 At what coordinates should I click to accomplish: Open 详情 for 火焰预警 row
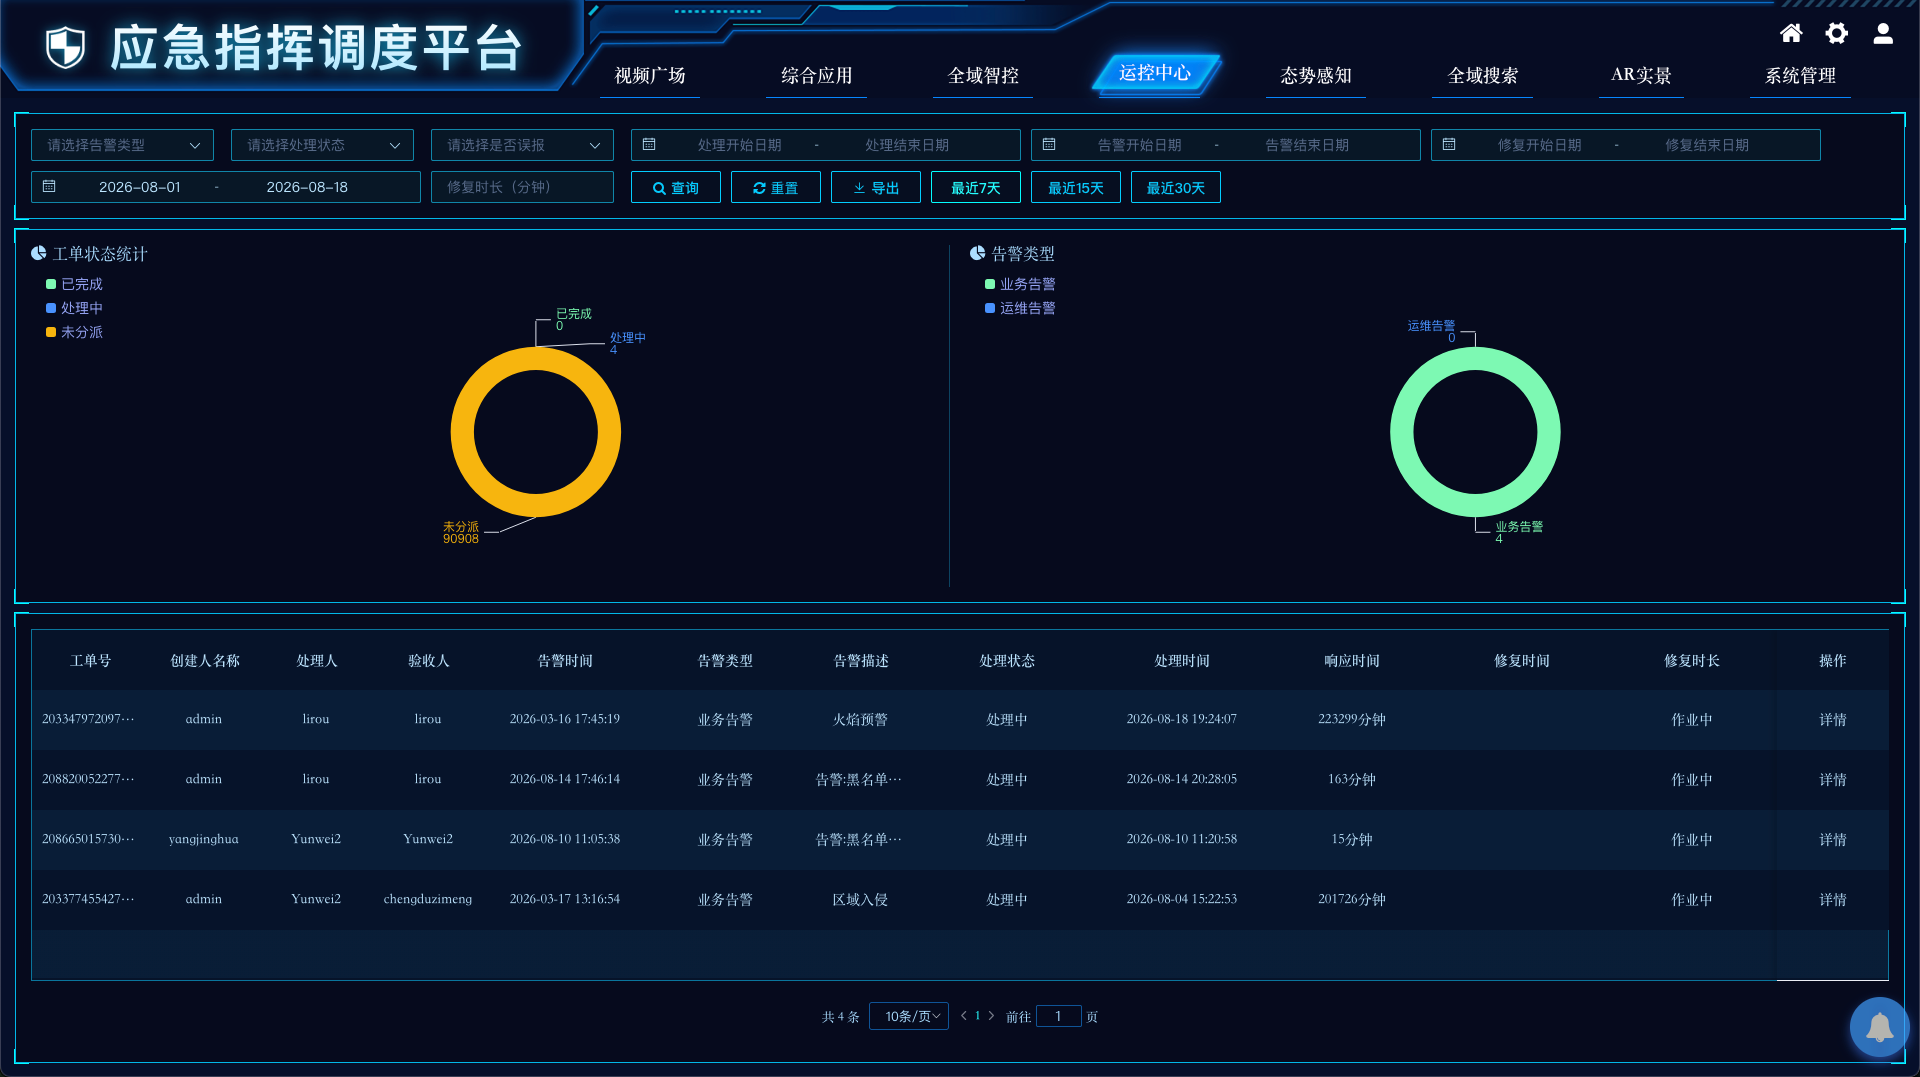tap(1833, 720)
